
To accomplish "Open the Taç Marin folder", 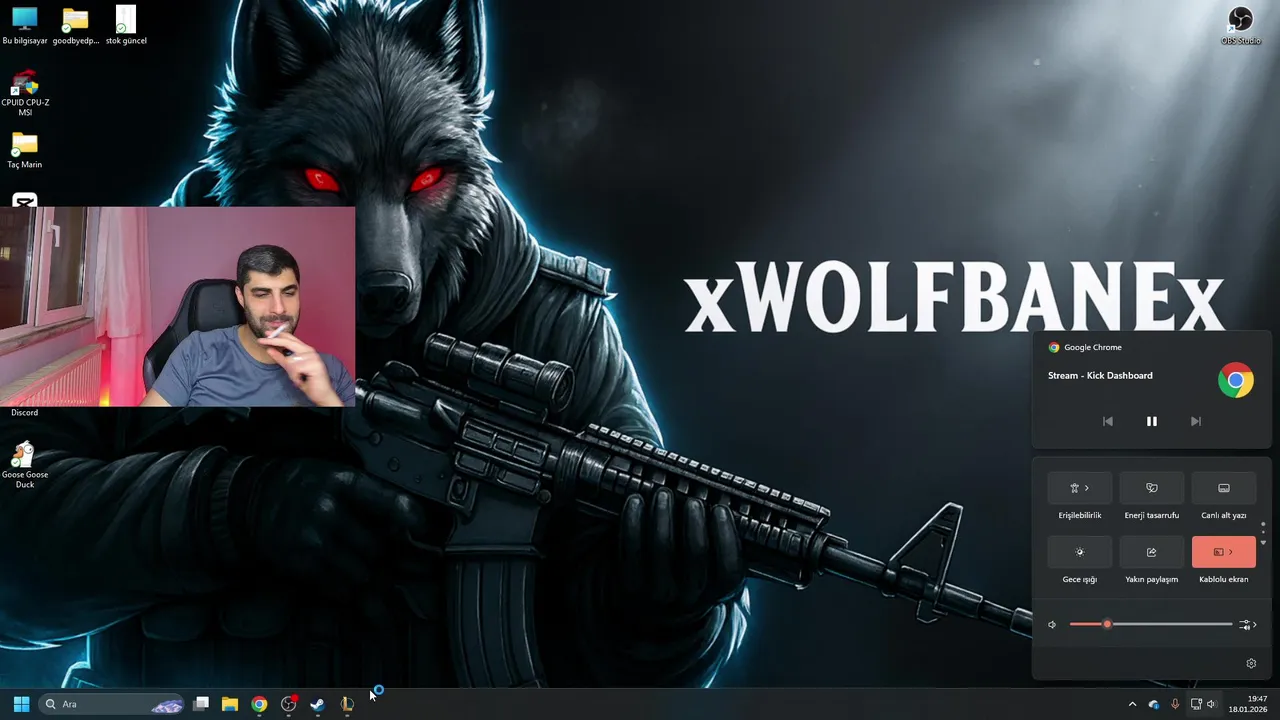I will click(24, 150).
